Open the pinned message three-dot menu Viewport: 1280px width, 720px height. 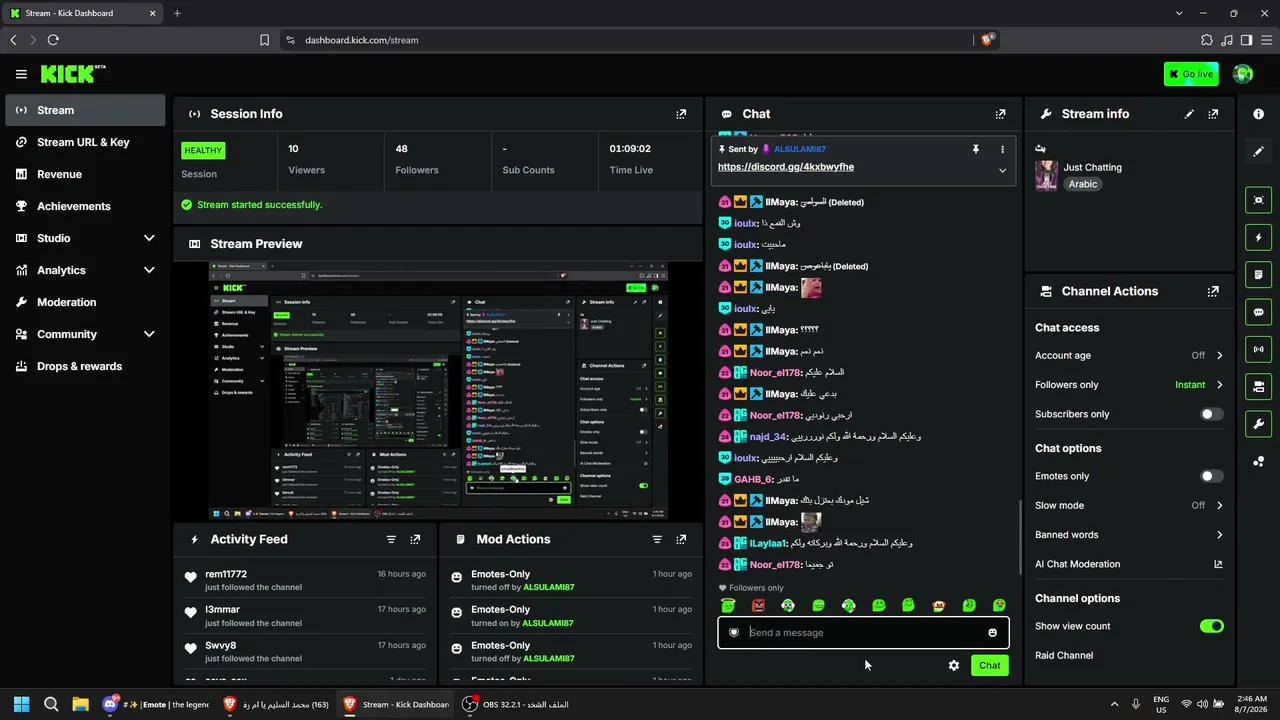1002,149
